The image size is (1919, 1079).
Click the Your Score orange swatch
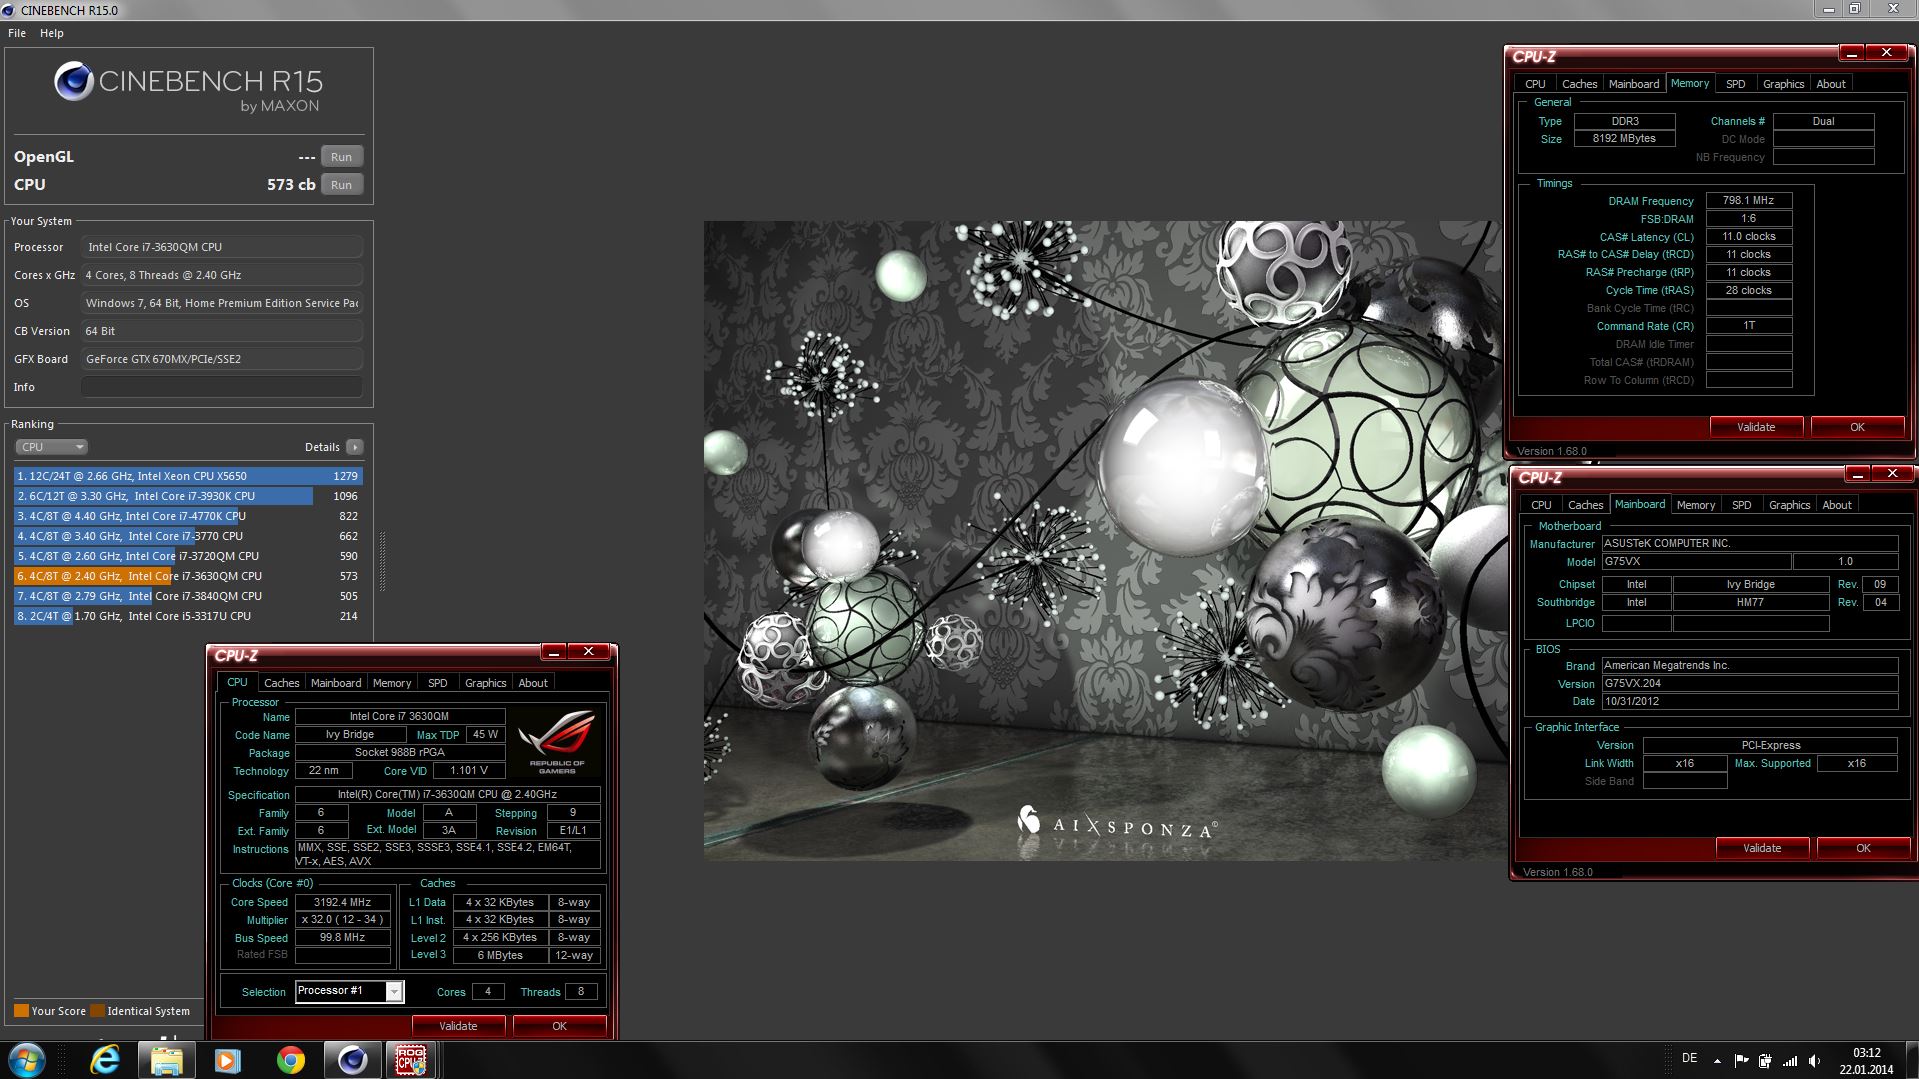(x=21, y=1010)
